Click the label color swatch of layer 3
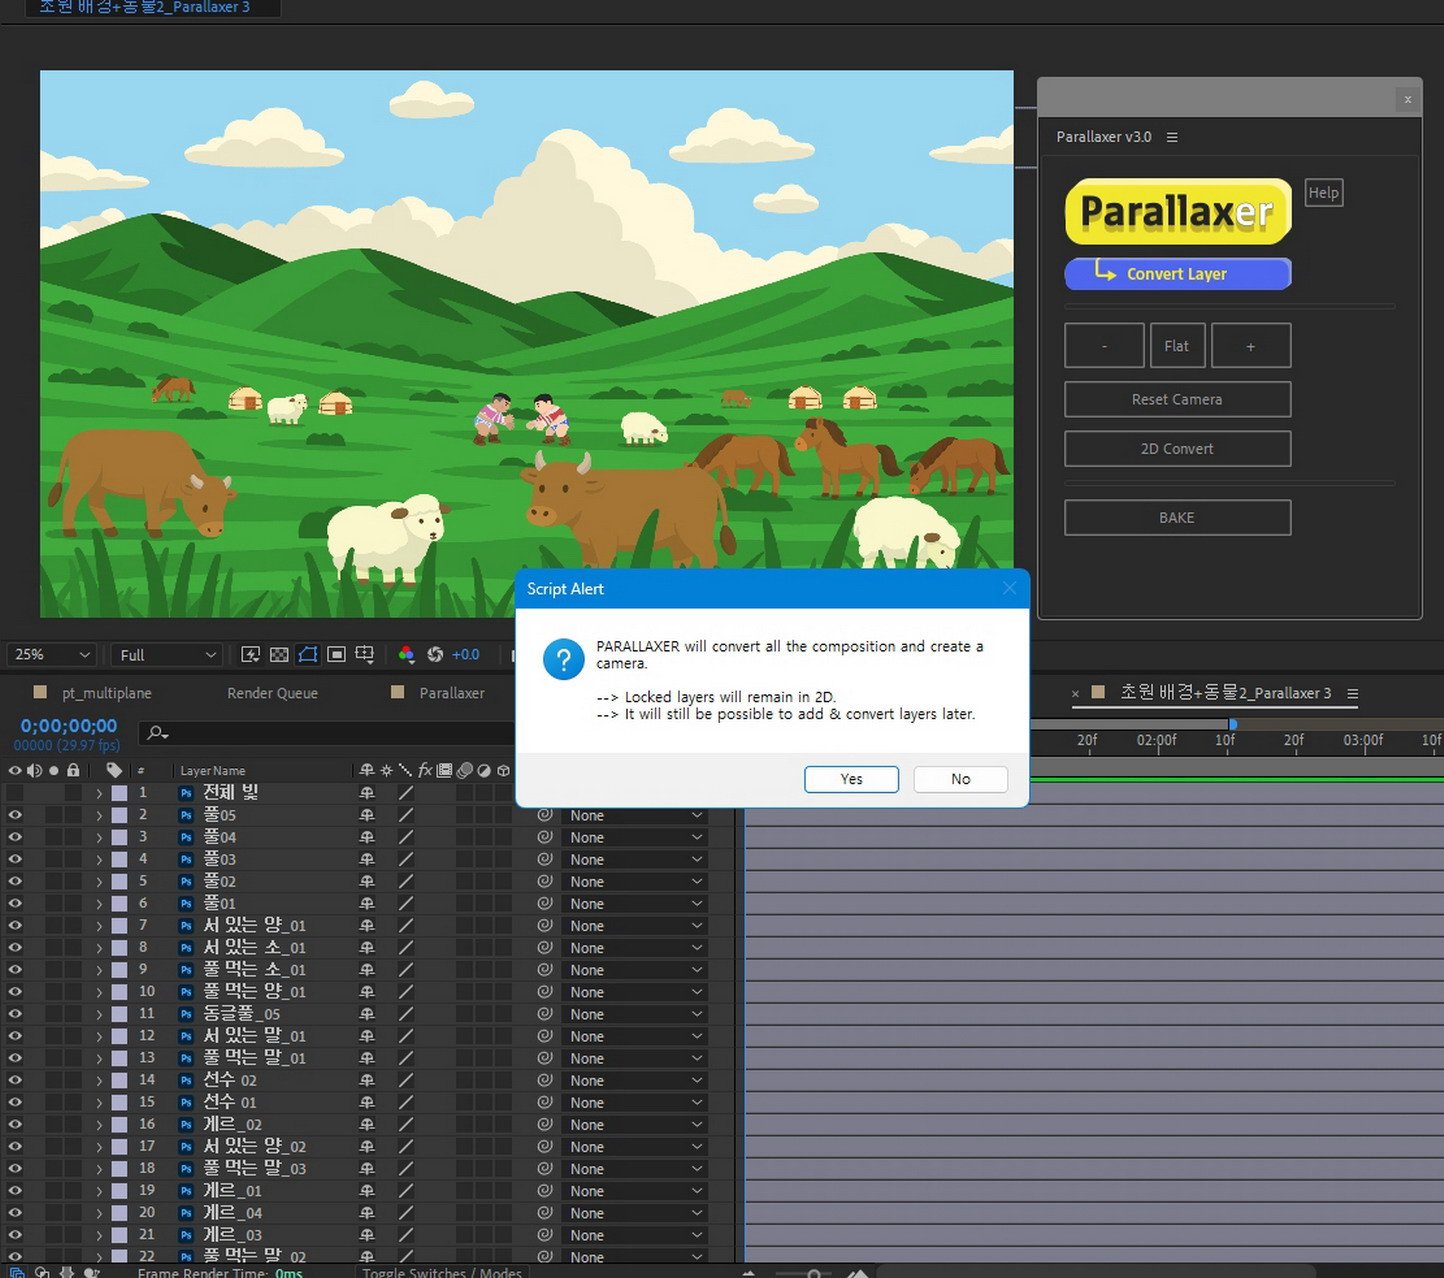This screenshot has width=1444, height=1278. point(119,837)
